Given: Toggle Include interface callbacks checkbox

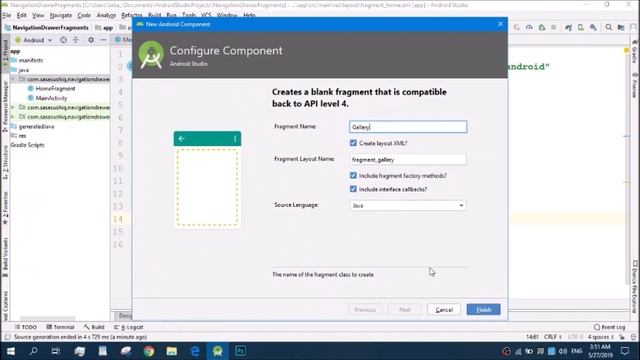Looking at the screenshot, I should pyautogui.click(x=353, y=189).
